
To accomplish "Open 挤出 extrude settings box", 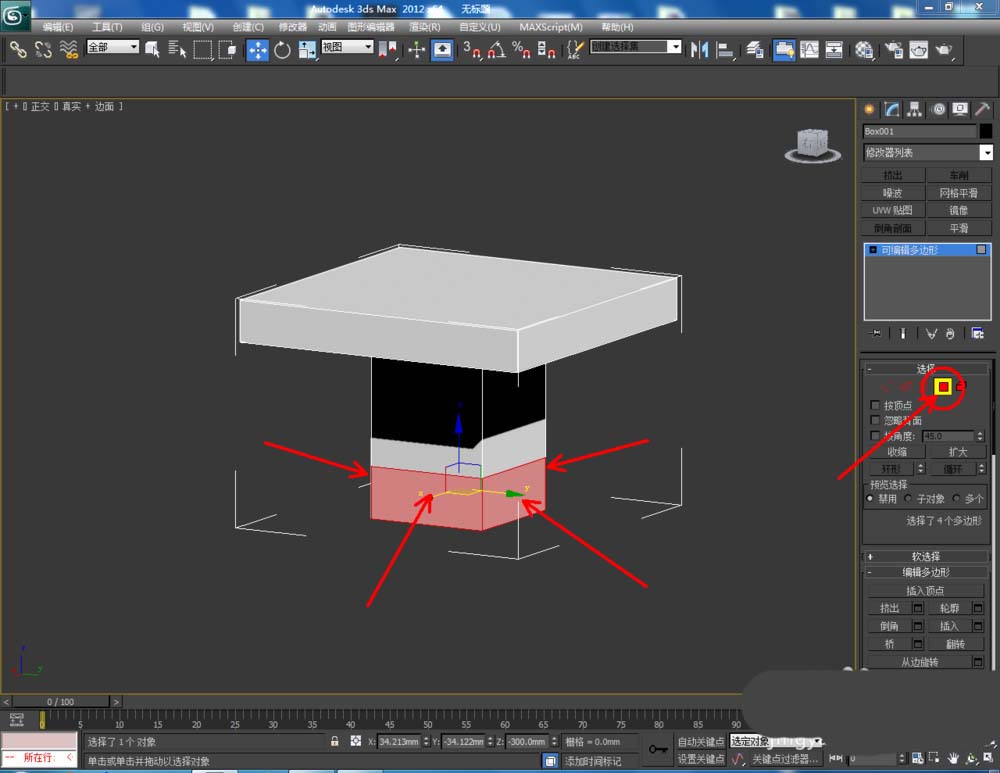I will click(918, 608).
